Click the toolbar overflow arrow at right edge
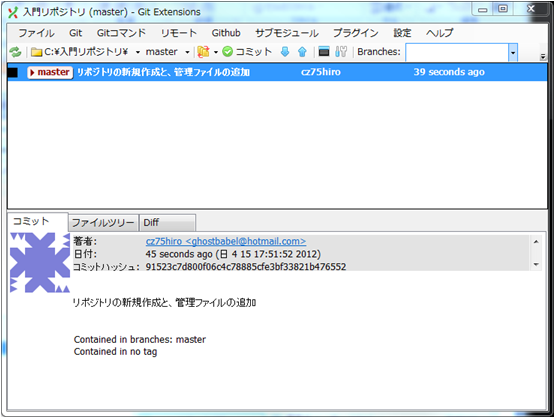This screenshot has width=555, height=418. pyautogui.click(x=543, y=56)
